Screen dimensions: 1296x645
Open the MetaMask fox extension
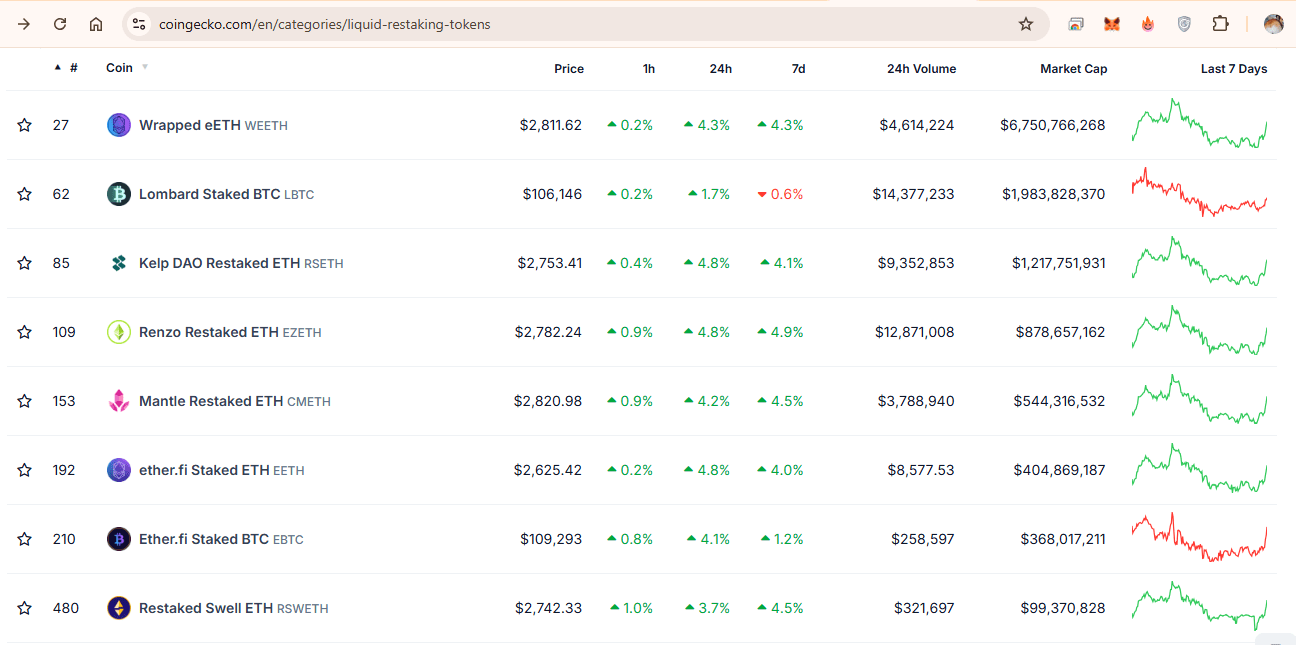1112,24
